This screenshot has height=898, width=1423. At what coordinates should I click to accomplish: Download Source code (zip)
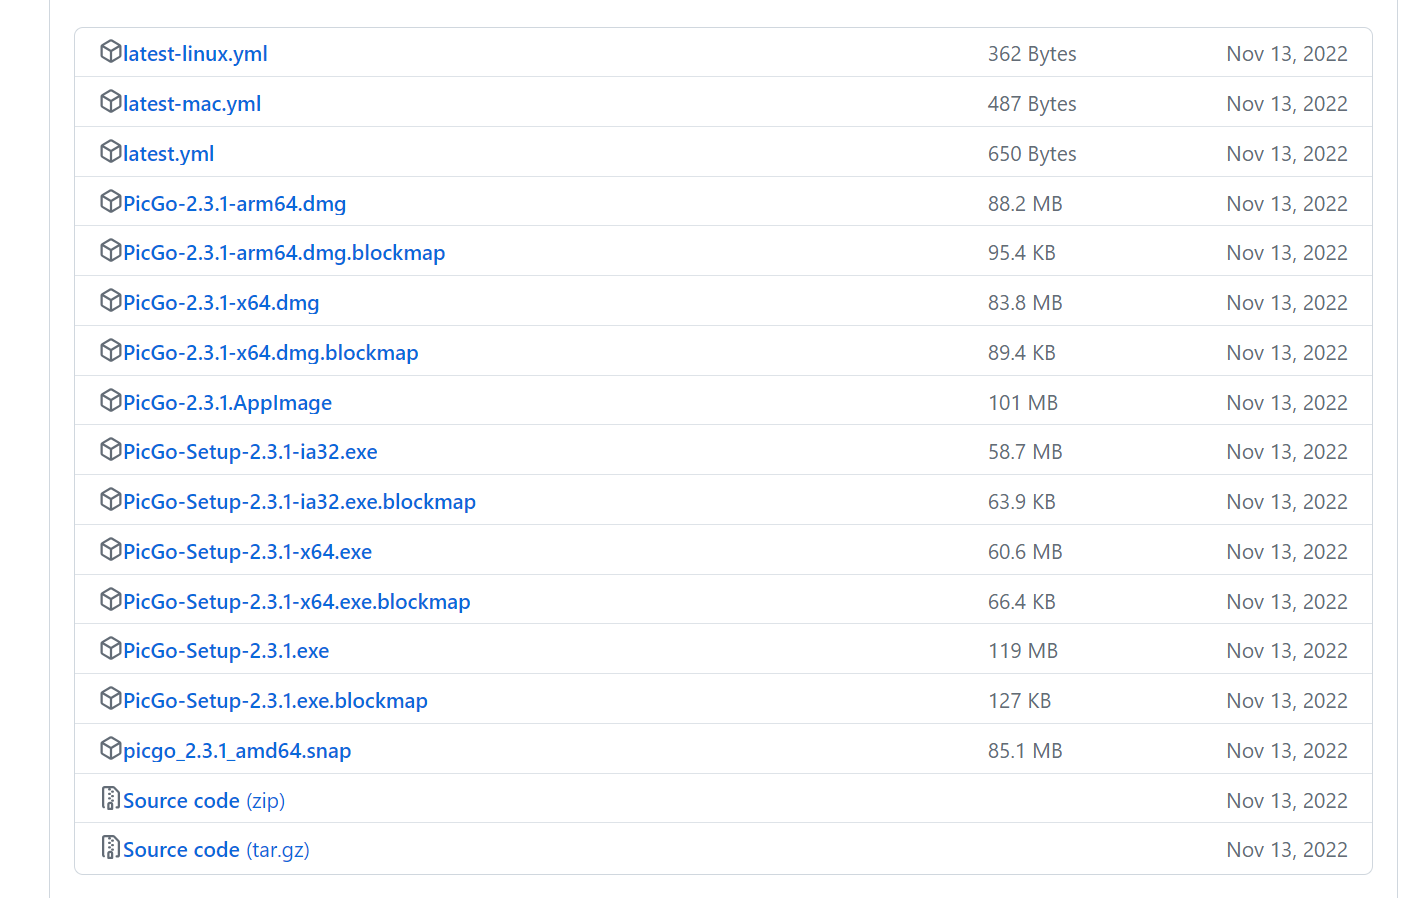[x=204, y=801]
